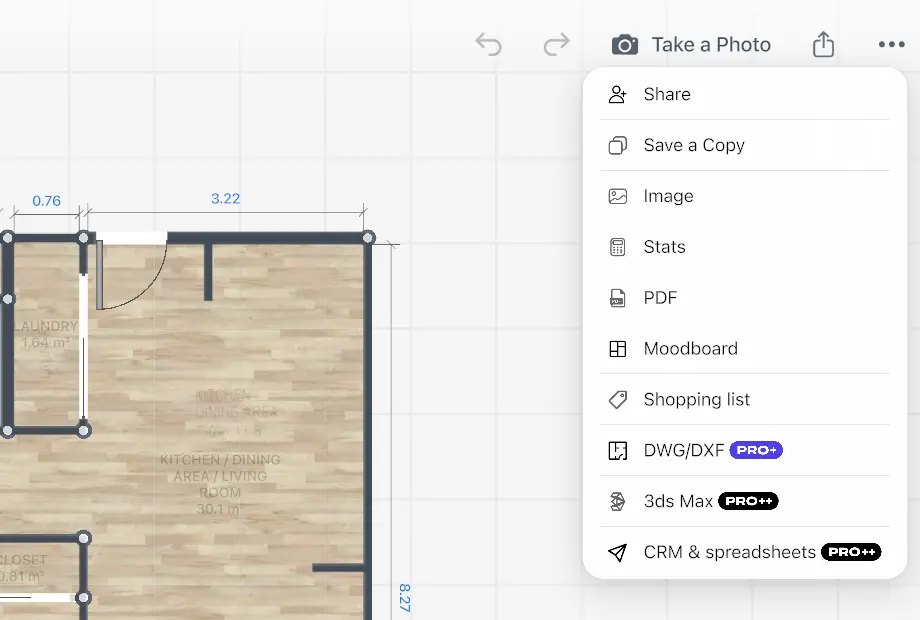The width and height of the screenshot is (920, 620).
Task: Open CRM & spreadsheets entry
Action: tap(745, 552)
